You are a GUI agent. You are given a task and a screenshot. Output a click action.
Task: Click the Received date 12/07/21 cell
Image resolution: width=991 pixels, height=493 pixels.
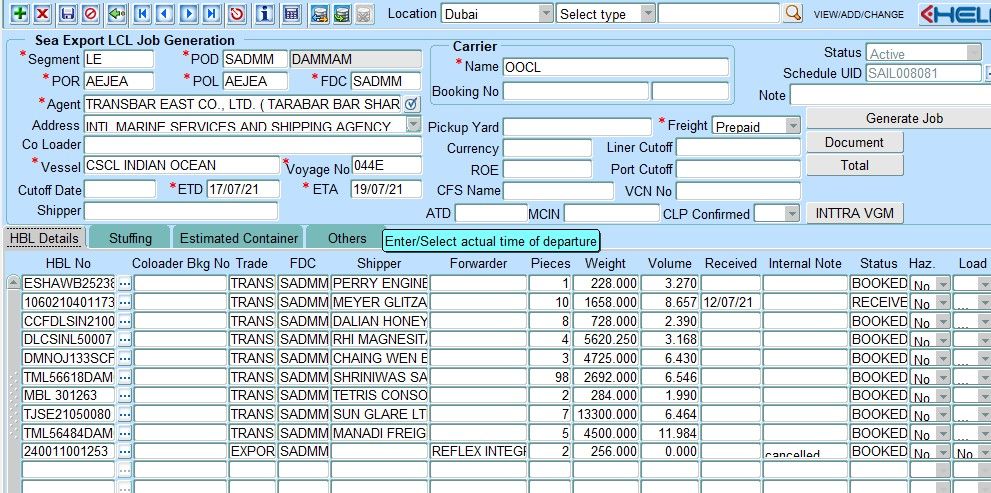click(730, 302)
